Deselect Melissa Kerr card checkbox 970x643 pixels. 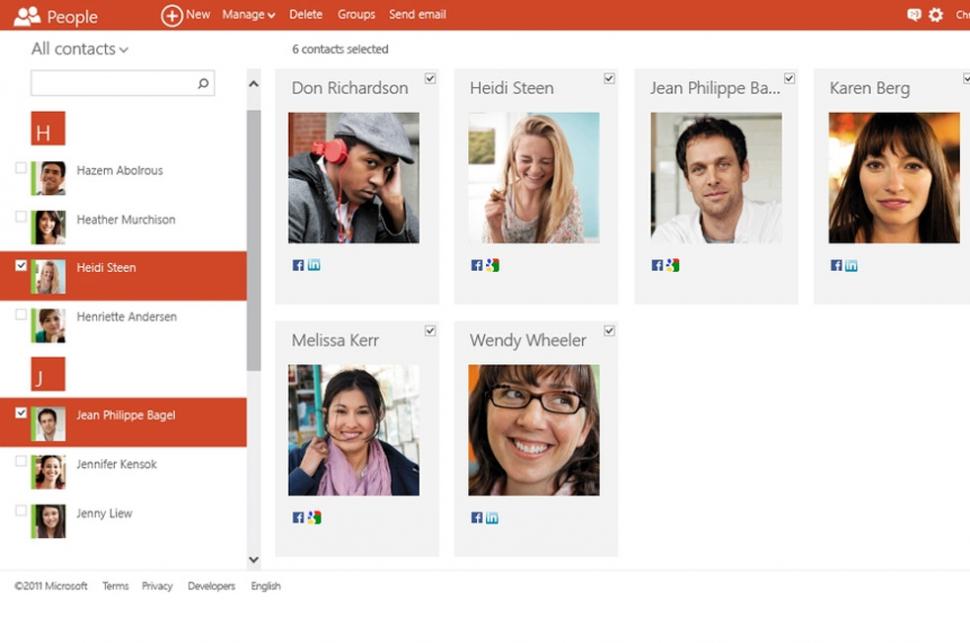click(430, 331)
